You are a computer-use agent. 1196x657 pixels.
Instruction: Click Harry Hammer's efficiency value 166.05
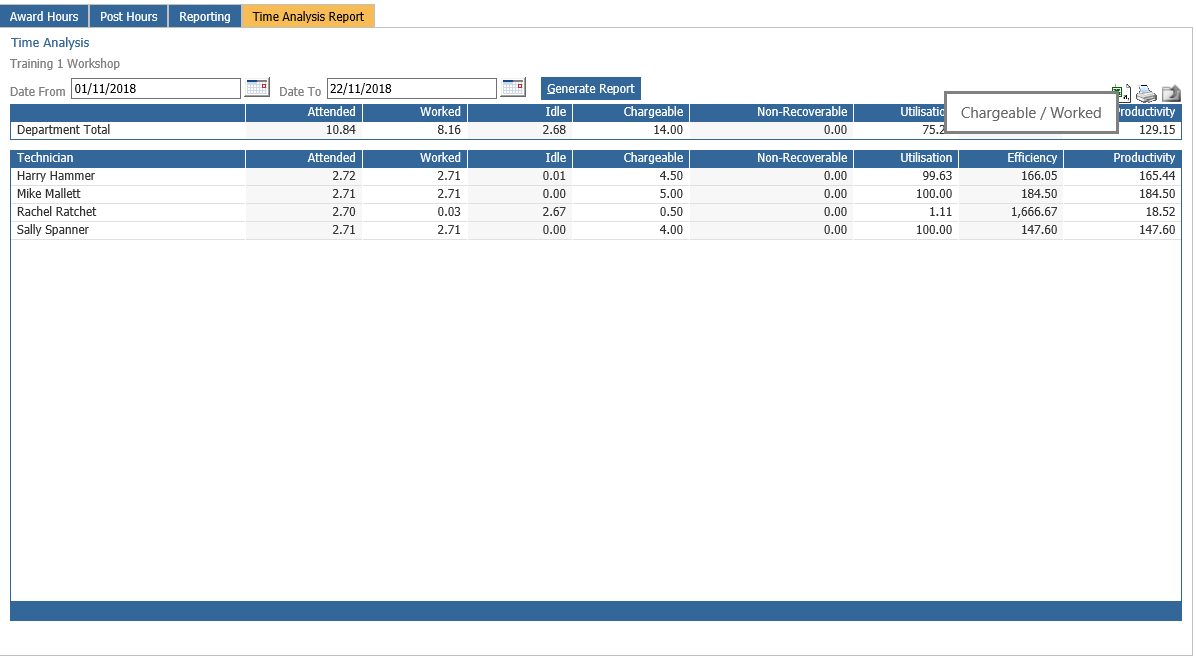tap(1039, 176)
